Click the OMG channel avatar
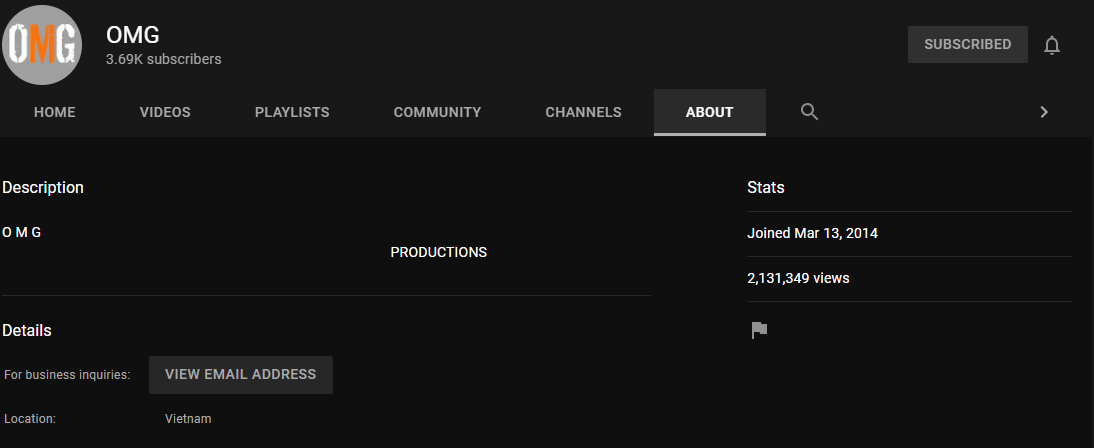The image size is (1094, 448). [42, 45]
